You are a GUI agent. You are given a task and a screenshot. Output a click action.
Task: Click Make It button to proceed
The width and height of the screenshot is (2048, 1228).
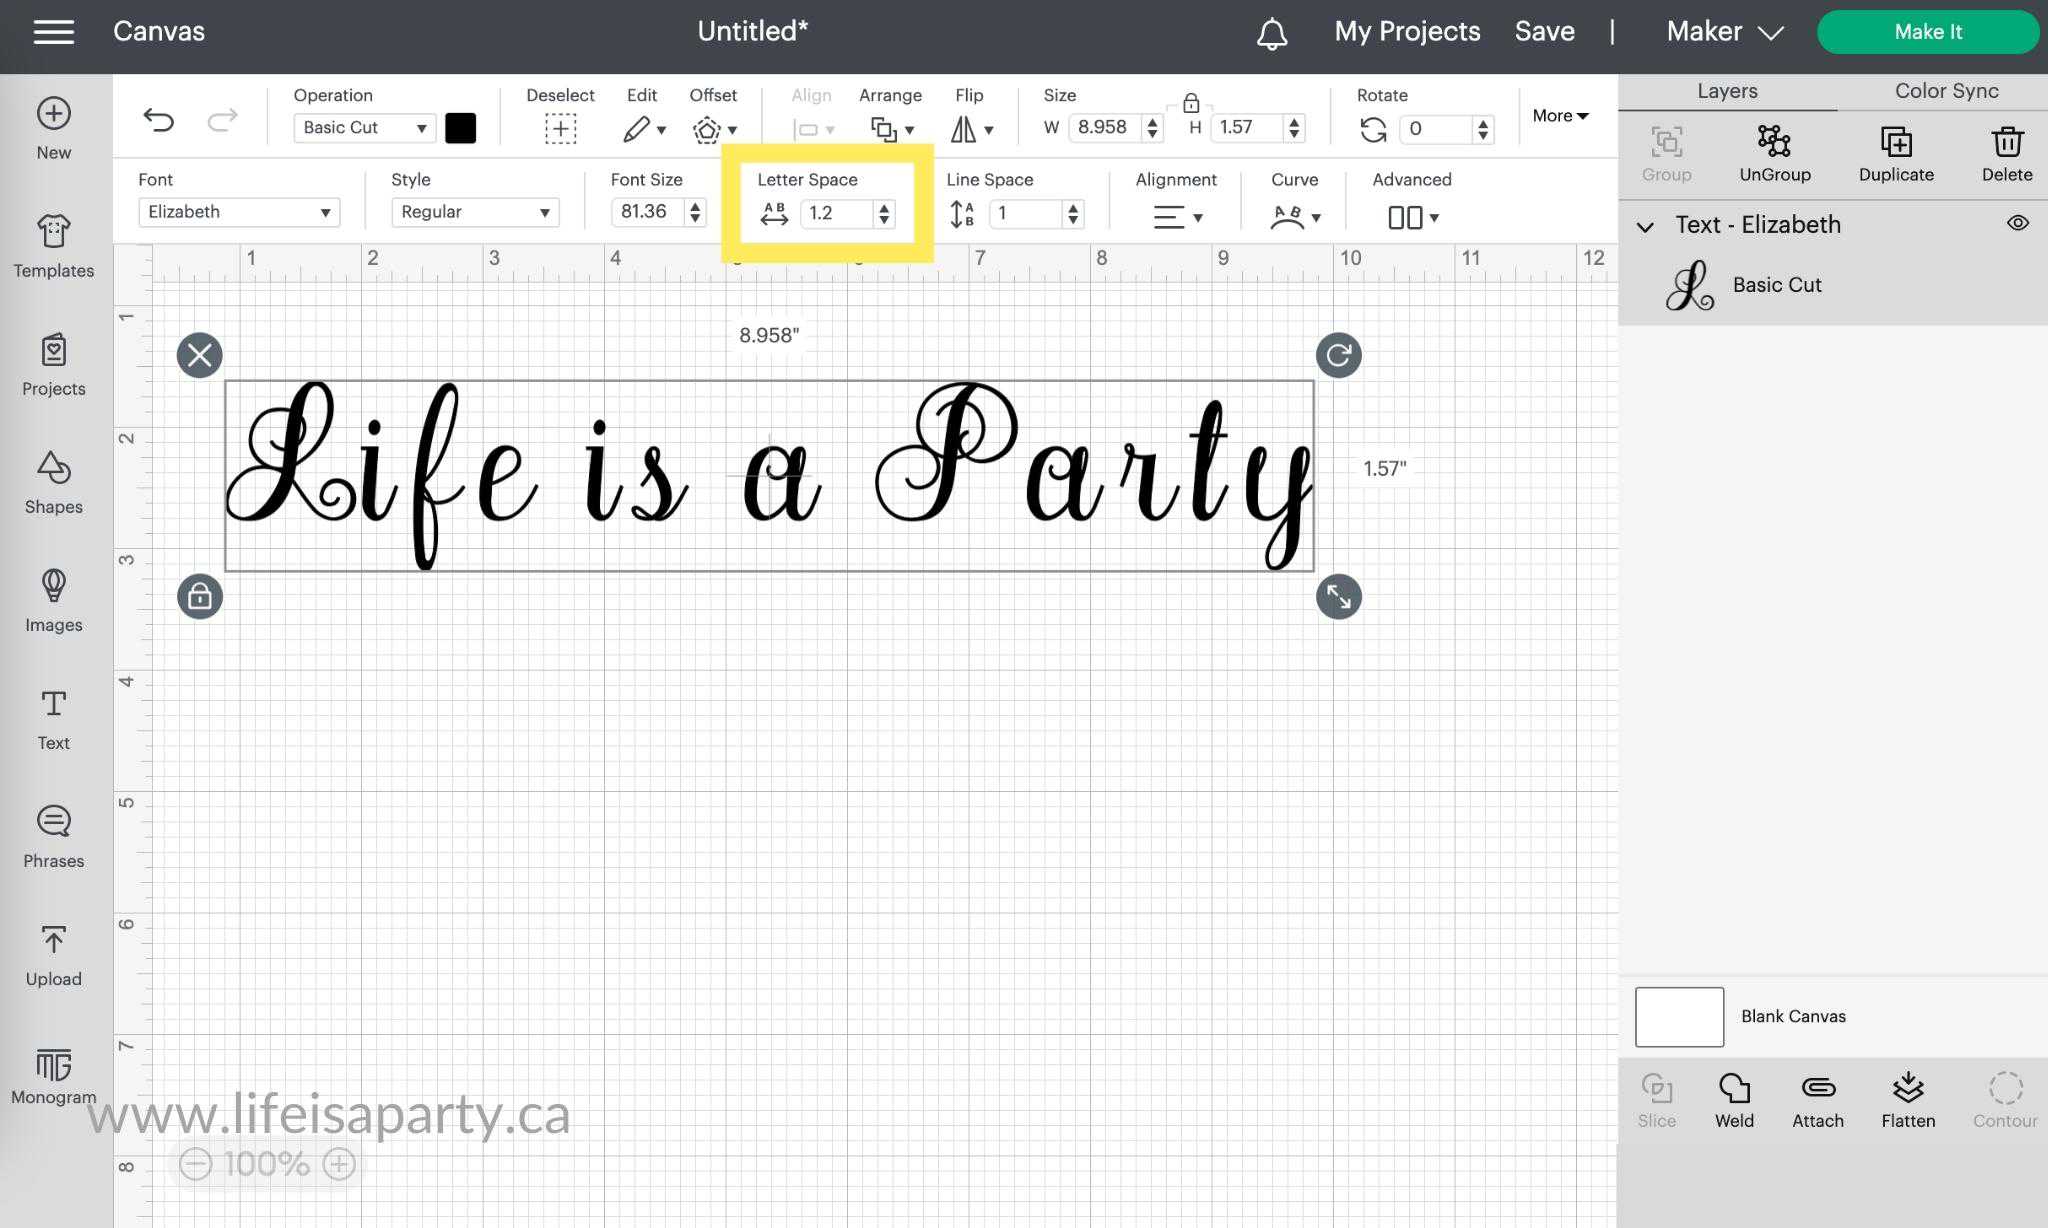(x=1927, y=31)
